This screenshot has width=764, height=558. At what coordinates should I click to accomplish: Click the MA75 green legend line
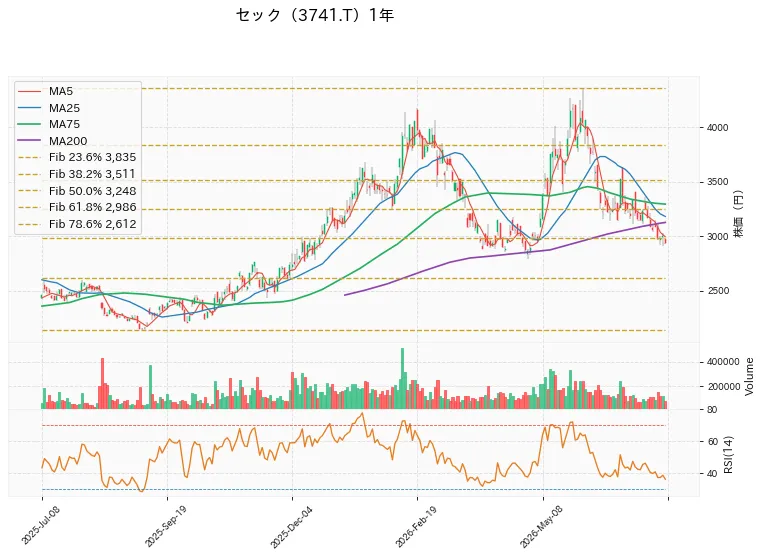pos(29,124)
